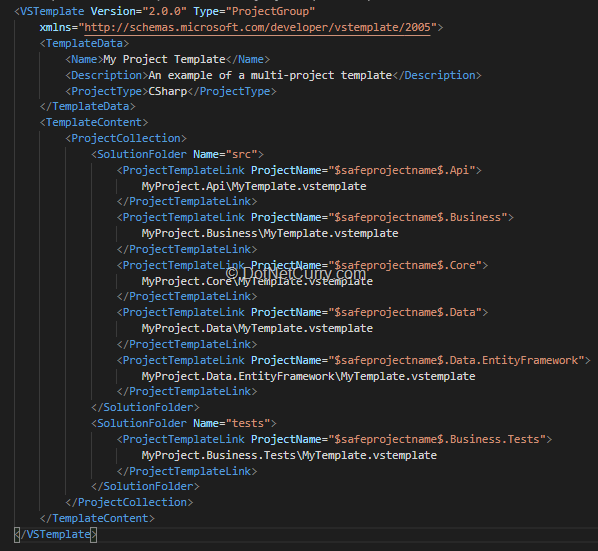The image size is (598, 551).
Task: Click the closing /VSTemplate tag
Action: tap(55, 534)
